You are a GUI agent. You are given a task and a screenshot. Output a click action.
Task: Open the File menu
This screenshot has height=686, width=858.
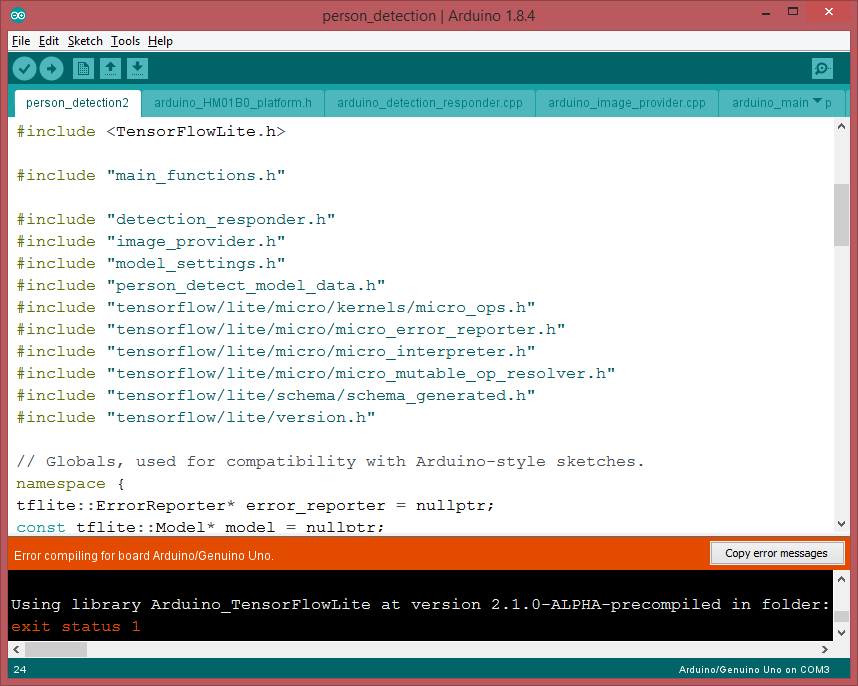21,41
